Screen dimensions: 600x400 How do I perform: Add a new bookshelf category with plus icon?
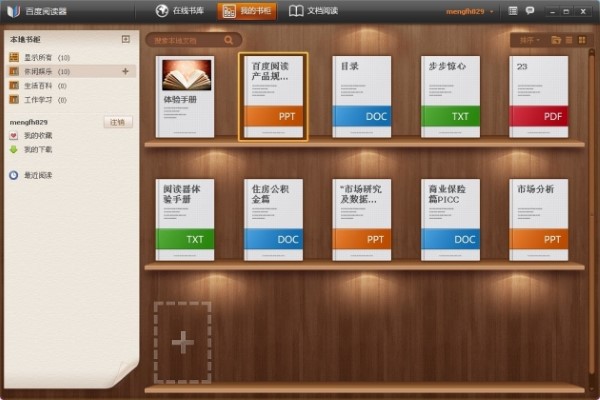click(125, 39)
